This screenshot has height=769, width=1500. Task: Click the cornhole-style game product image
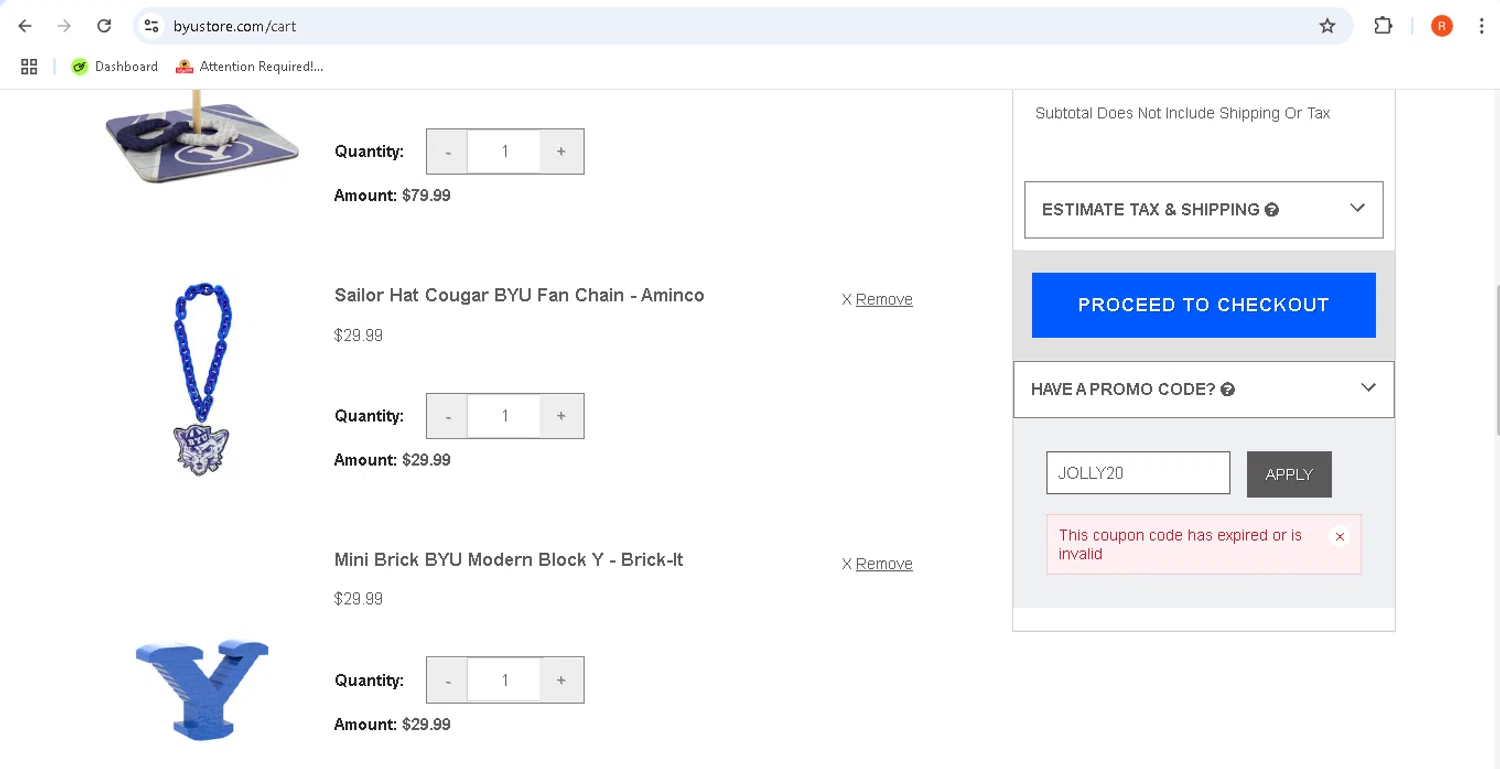click(202, 135)
